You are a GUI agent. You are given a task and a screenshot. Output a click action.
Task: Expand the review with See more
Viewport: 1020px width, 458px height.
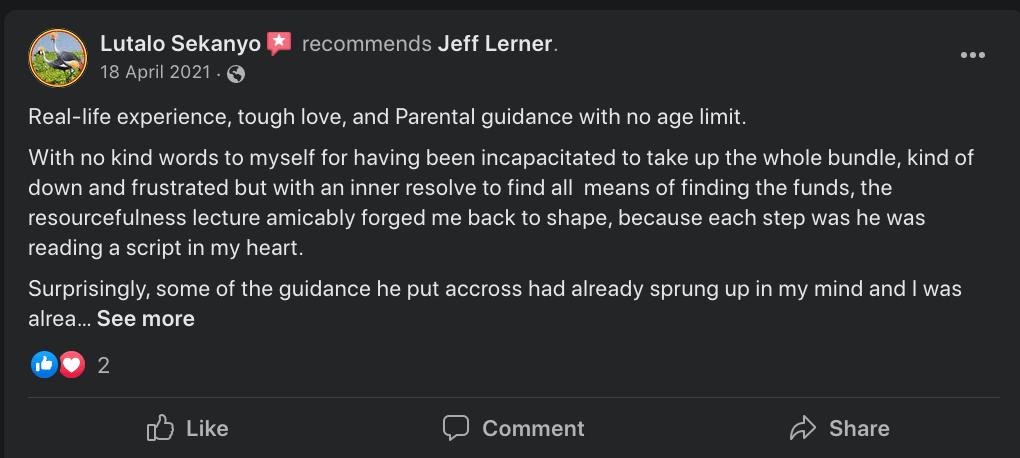(x=146, y=319)
